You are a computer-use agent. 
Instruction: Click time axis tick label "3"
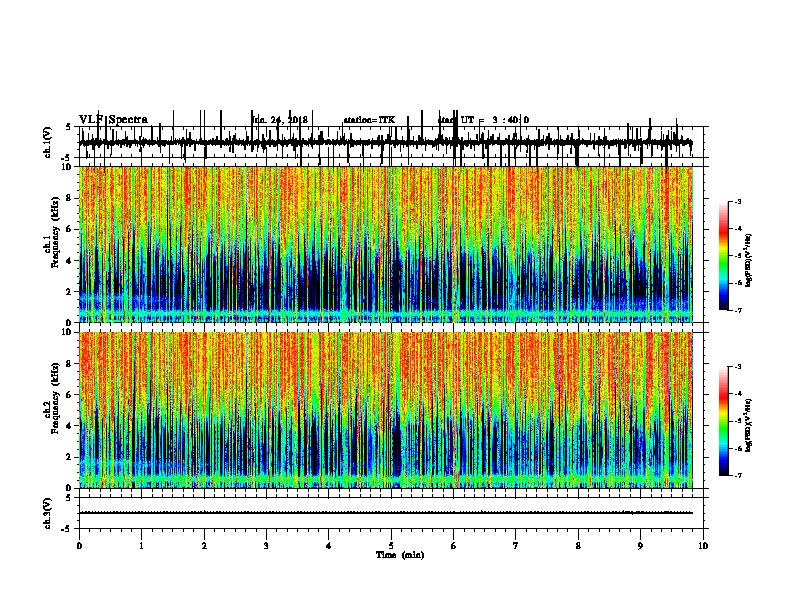click(266, 546)
